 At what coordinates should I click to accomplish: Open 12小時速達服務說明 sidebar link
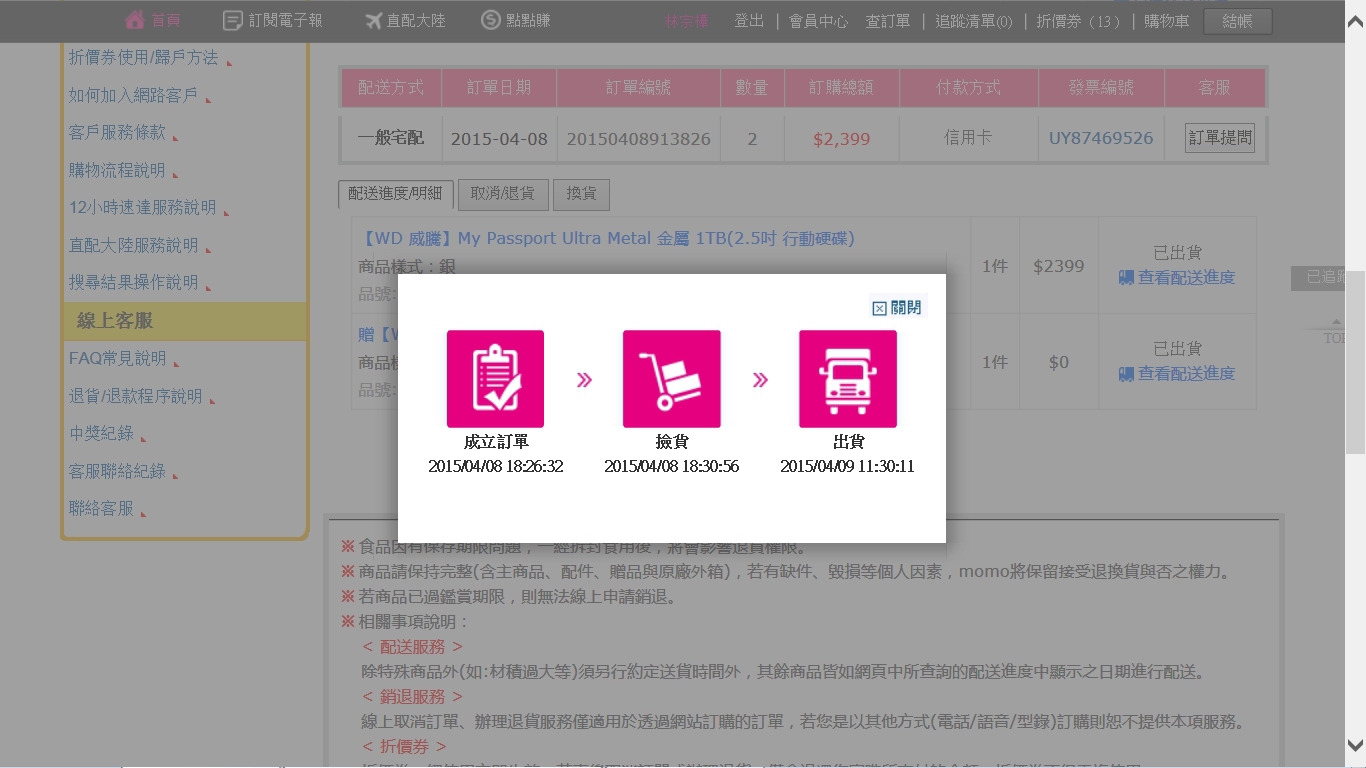[x=142, y=208]
